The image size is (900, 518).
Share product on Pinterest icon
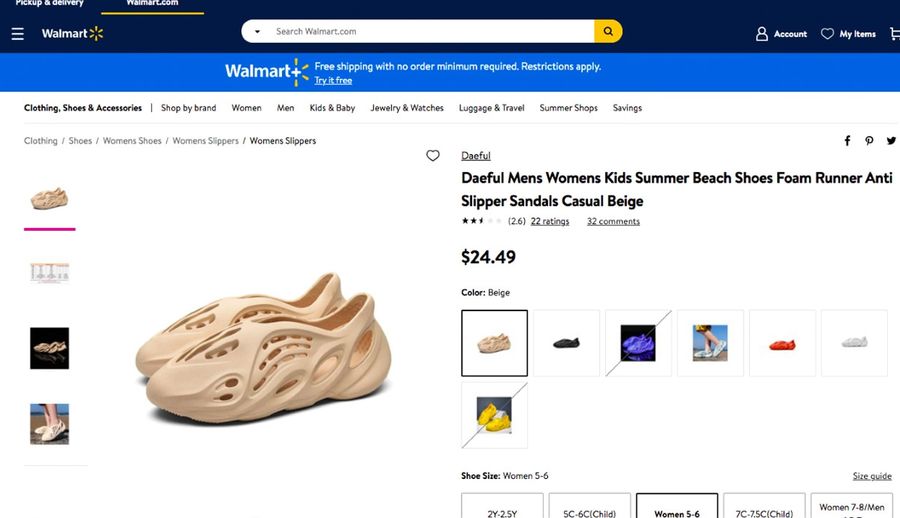pos(870,141)
